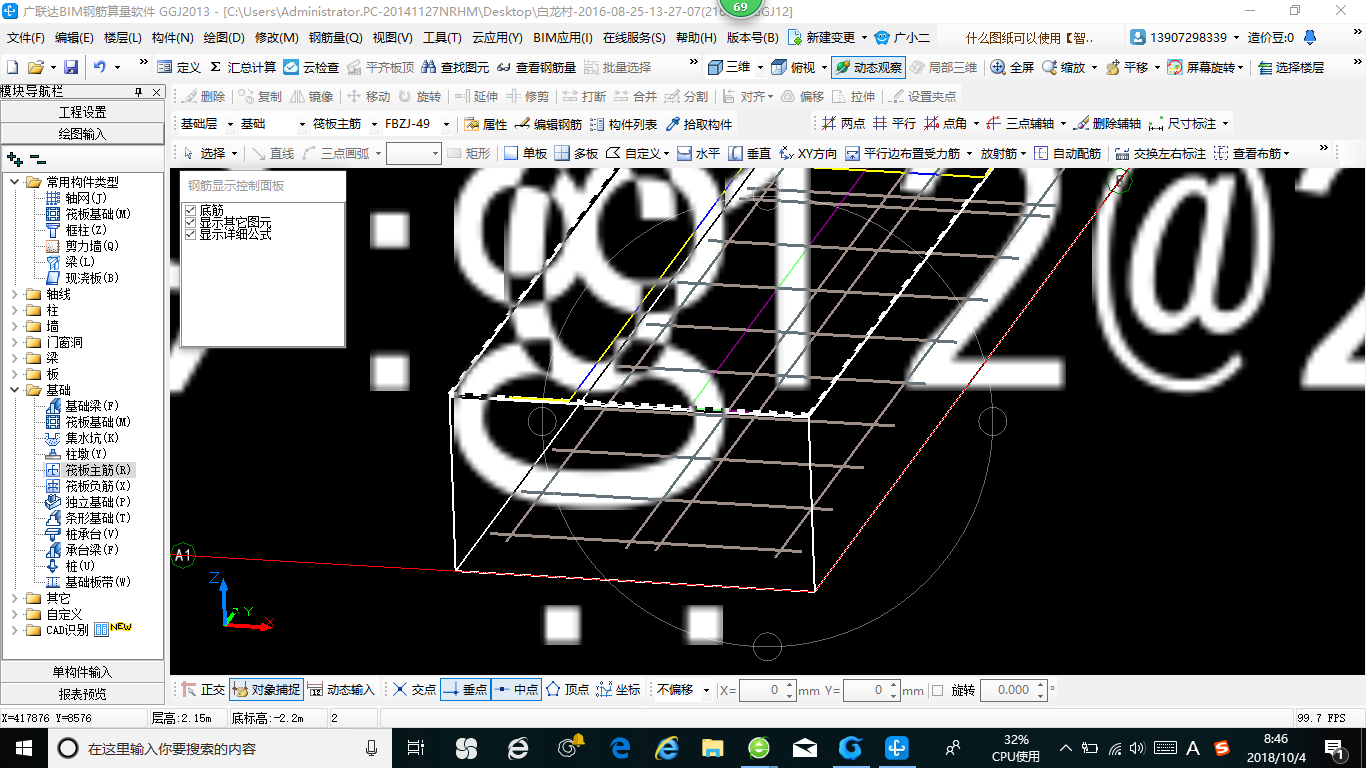Open 基础层 floor dropdown
The height and width of the screenshot is (768, 1366).
(x=230, y=124)
